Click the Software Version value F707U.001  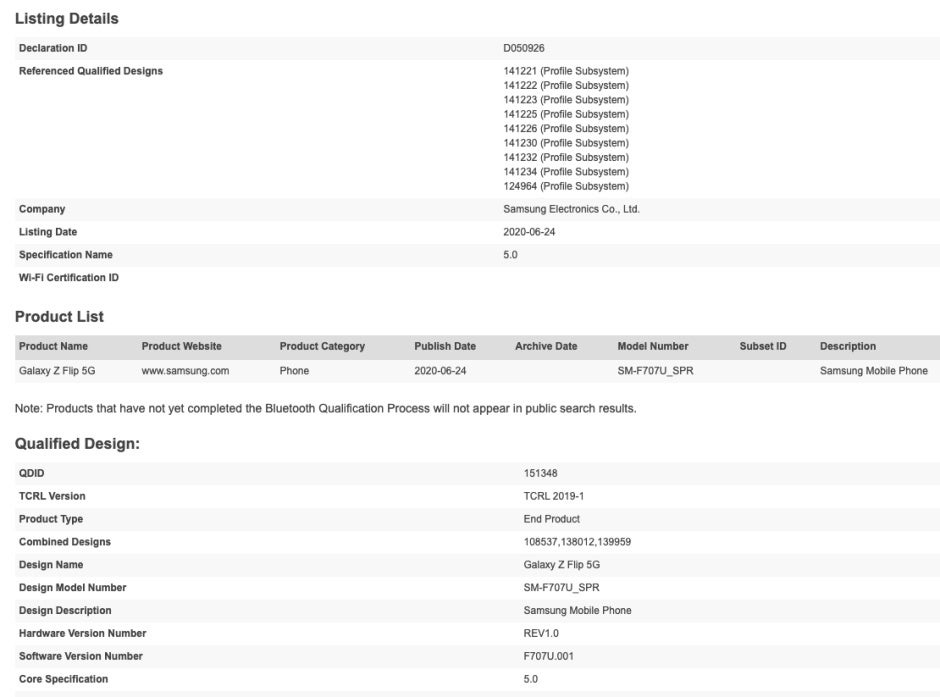548,656
